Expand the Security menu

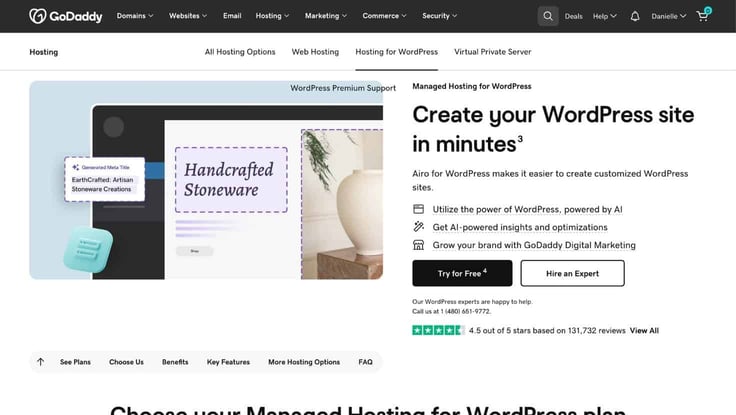439,16
